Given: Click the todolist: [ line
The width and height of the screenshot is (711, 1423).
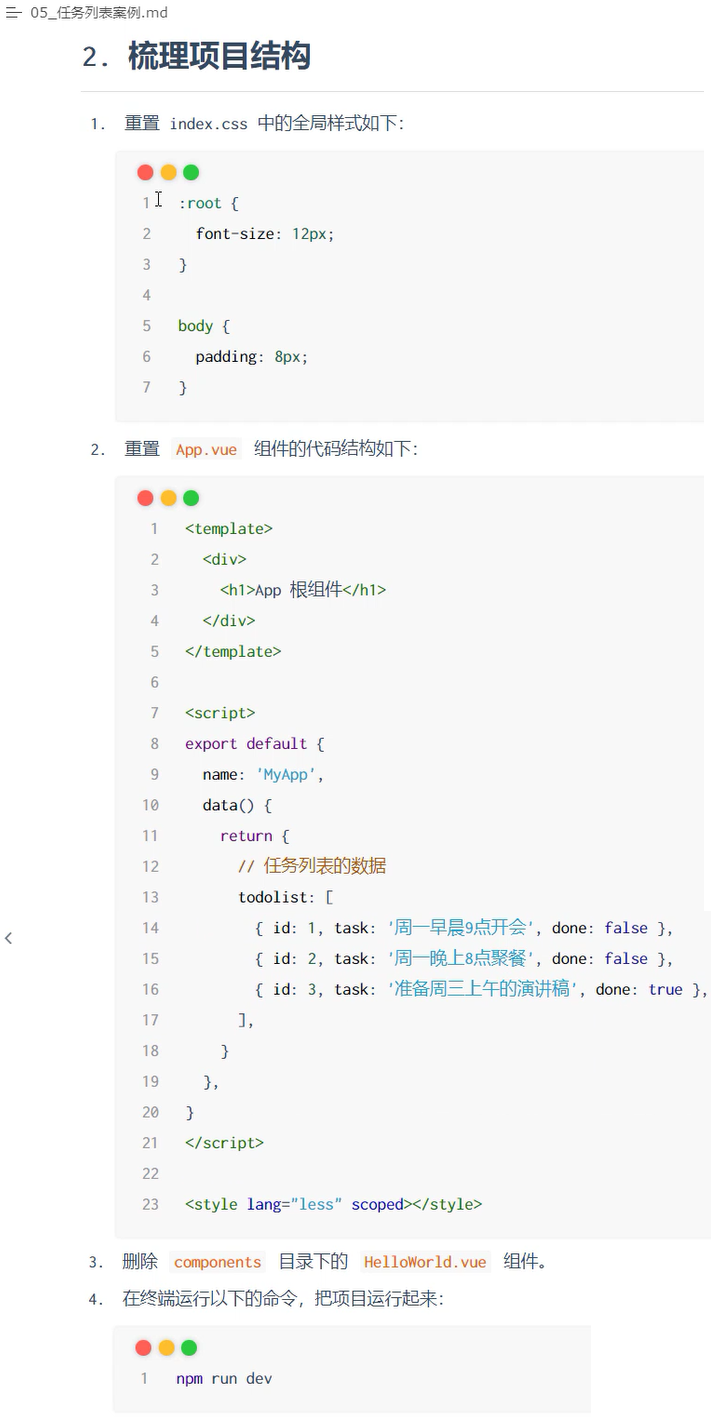Looking at the screenshot, I should (x=286, y=898).
